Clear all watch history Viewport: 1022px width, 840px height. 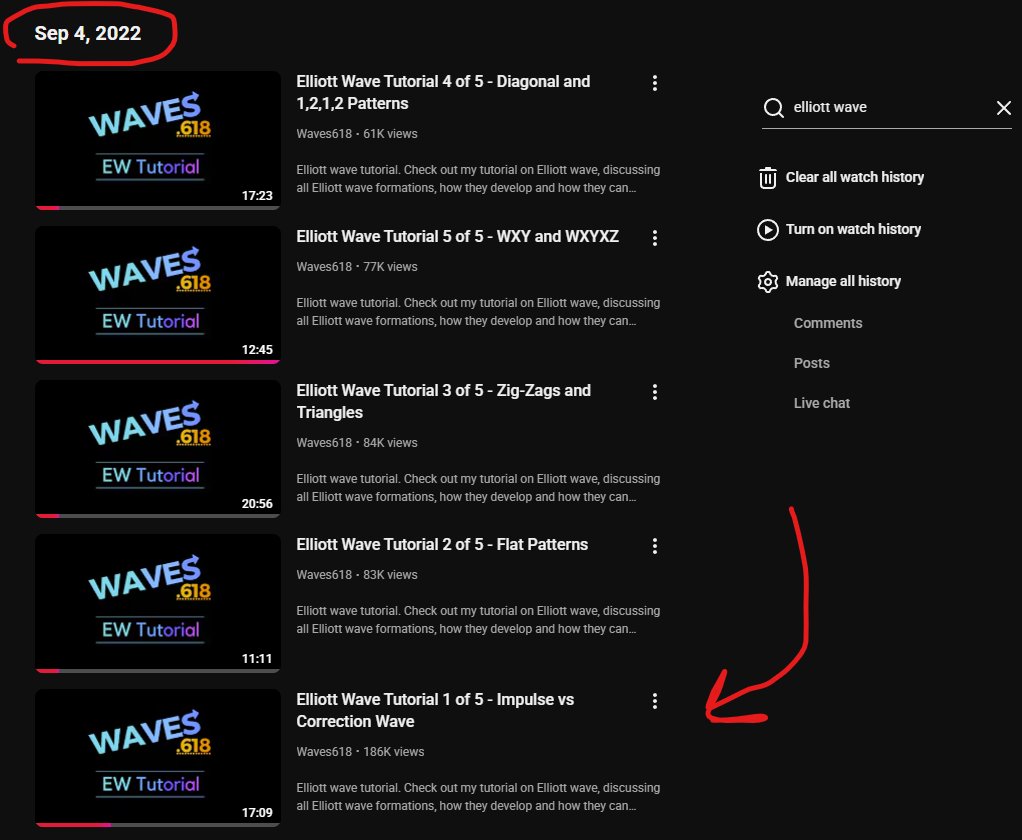coord(855,177)
